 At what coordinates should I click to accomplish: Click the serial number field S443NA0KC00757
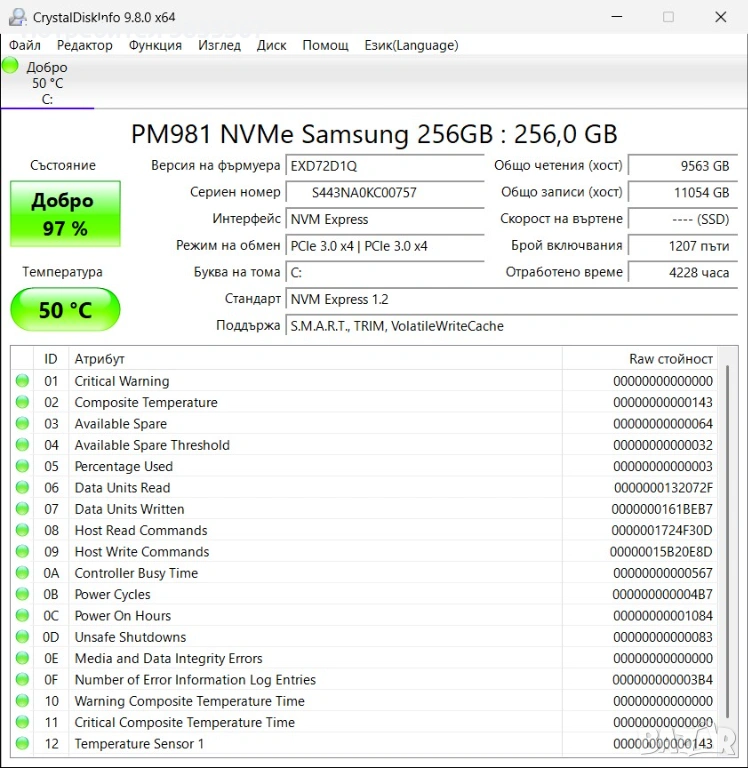(384, 192)
